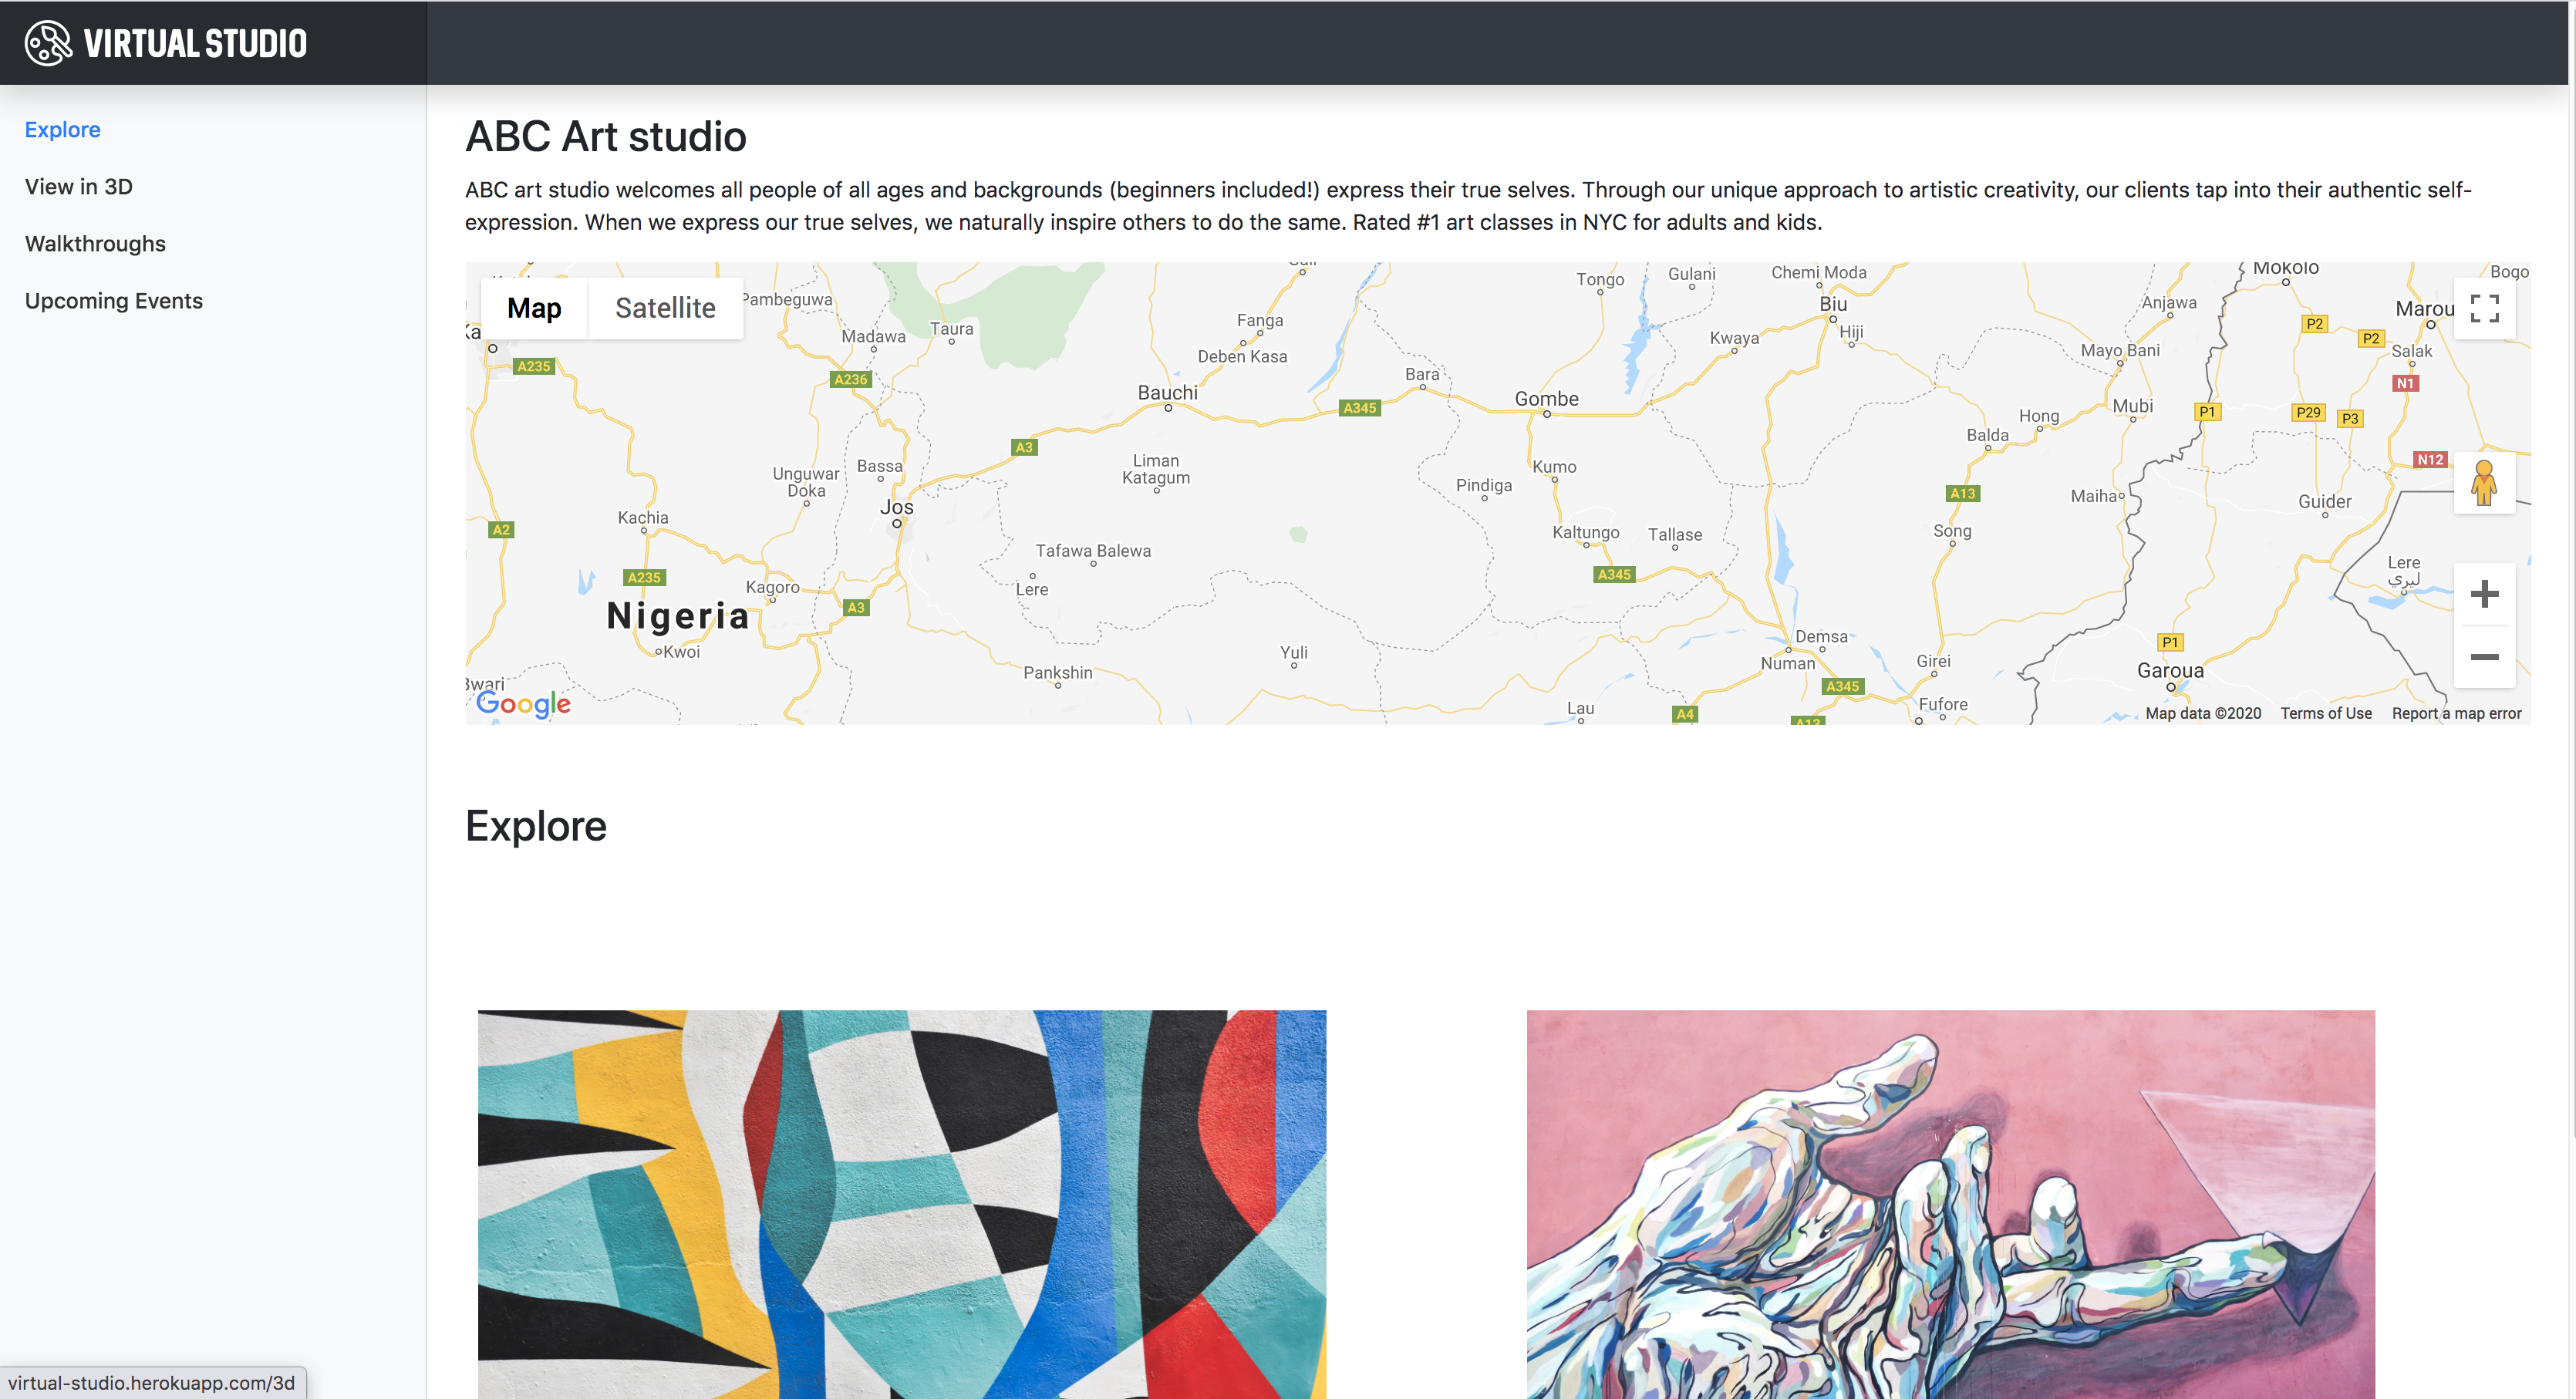This screenshot has width=2576, height=1399.
Task: Click the N12 highway badge on map
Action: (x=2430, y=460)
